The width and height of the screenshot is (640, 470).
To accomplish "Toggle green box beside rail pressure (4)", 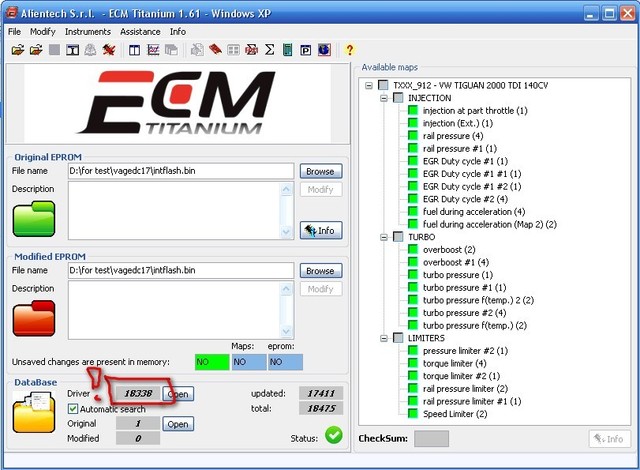I will (x=413, y=135).
